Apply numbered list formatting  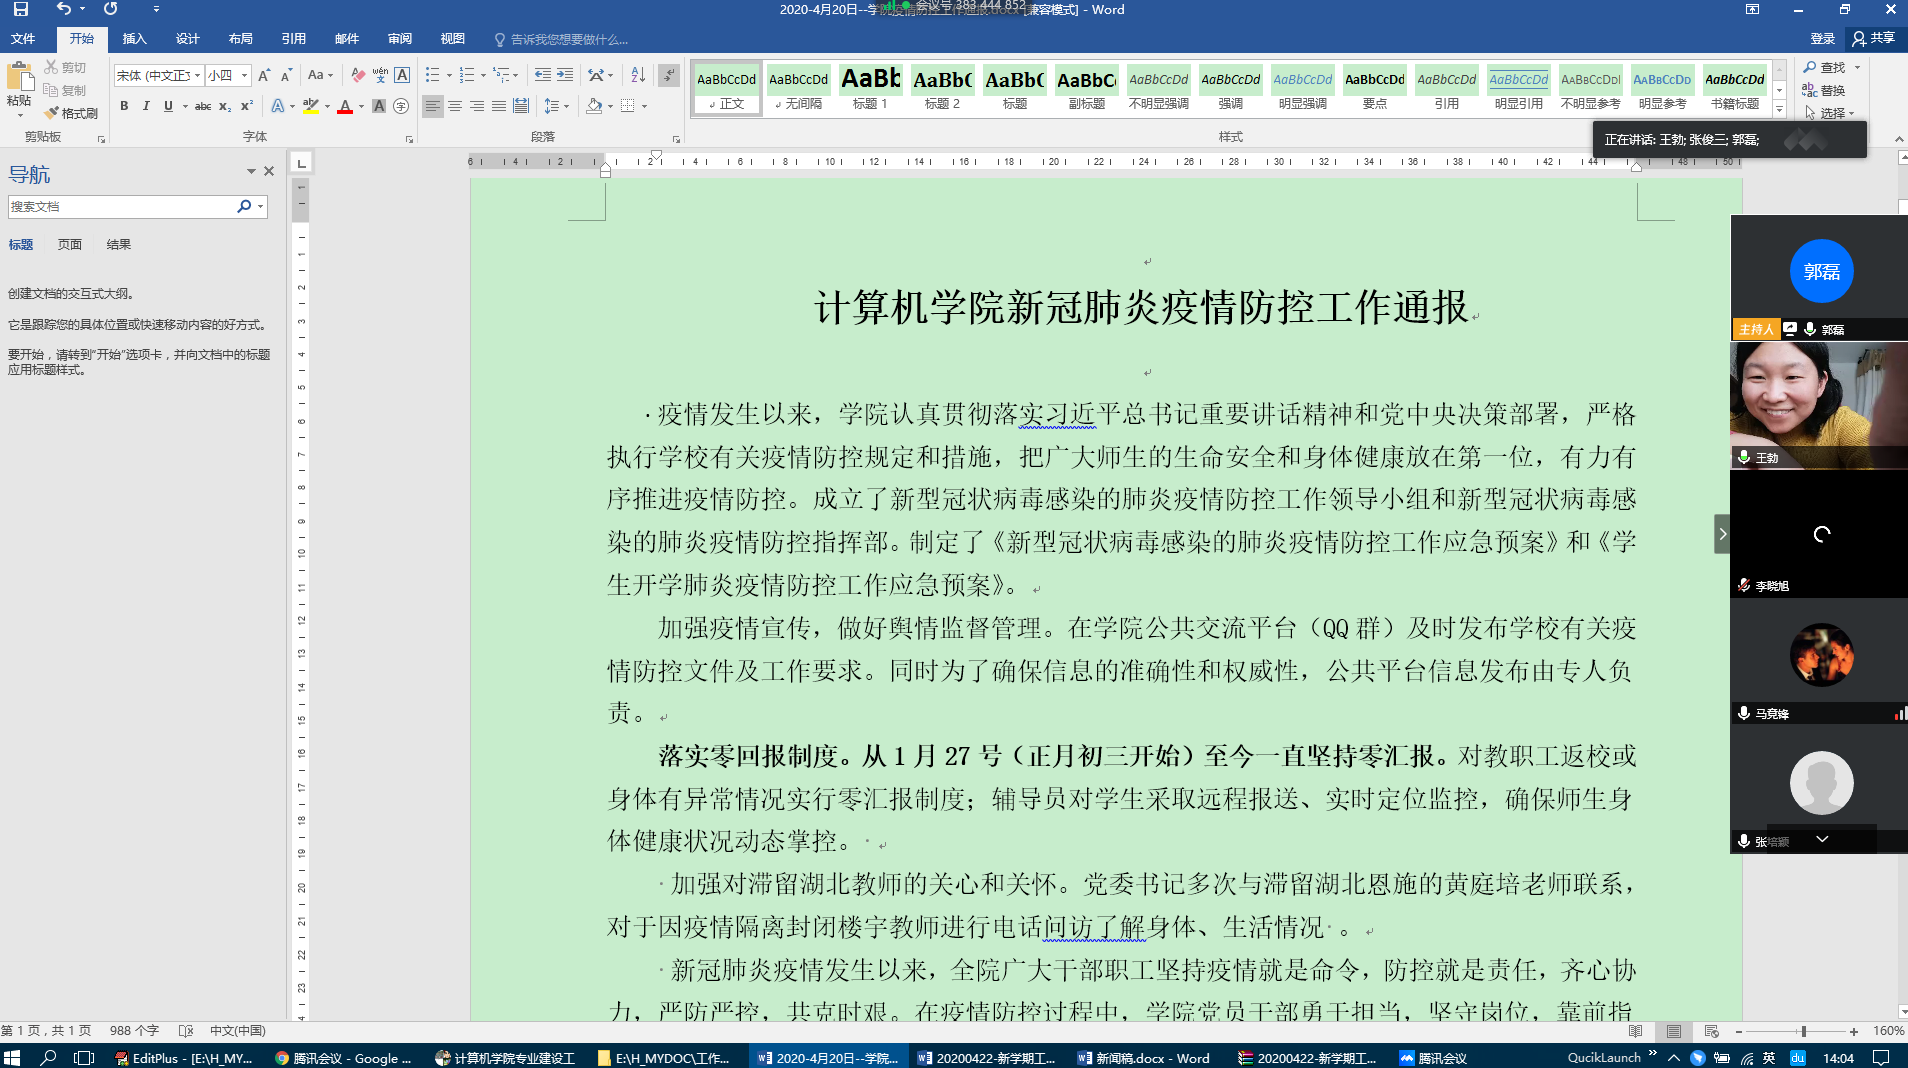coord(467,75)
